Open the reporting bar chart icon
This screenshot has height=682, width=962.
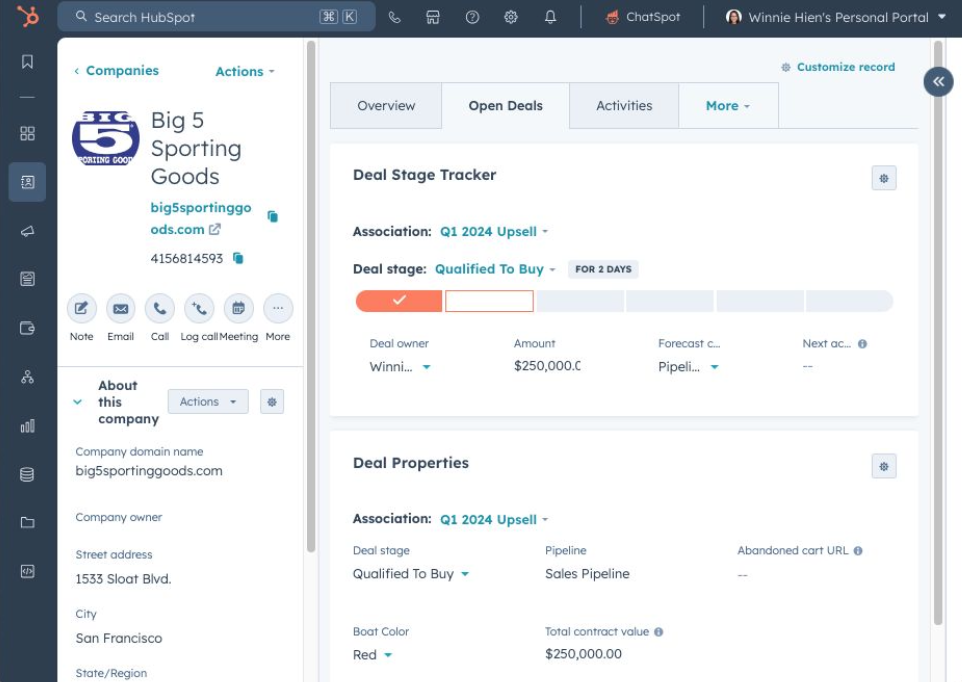coord(27,426)
